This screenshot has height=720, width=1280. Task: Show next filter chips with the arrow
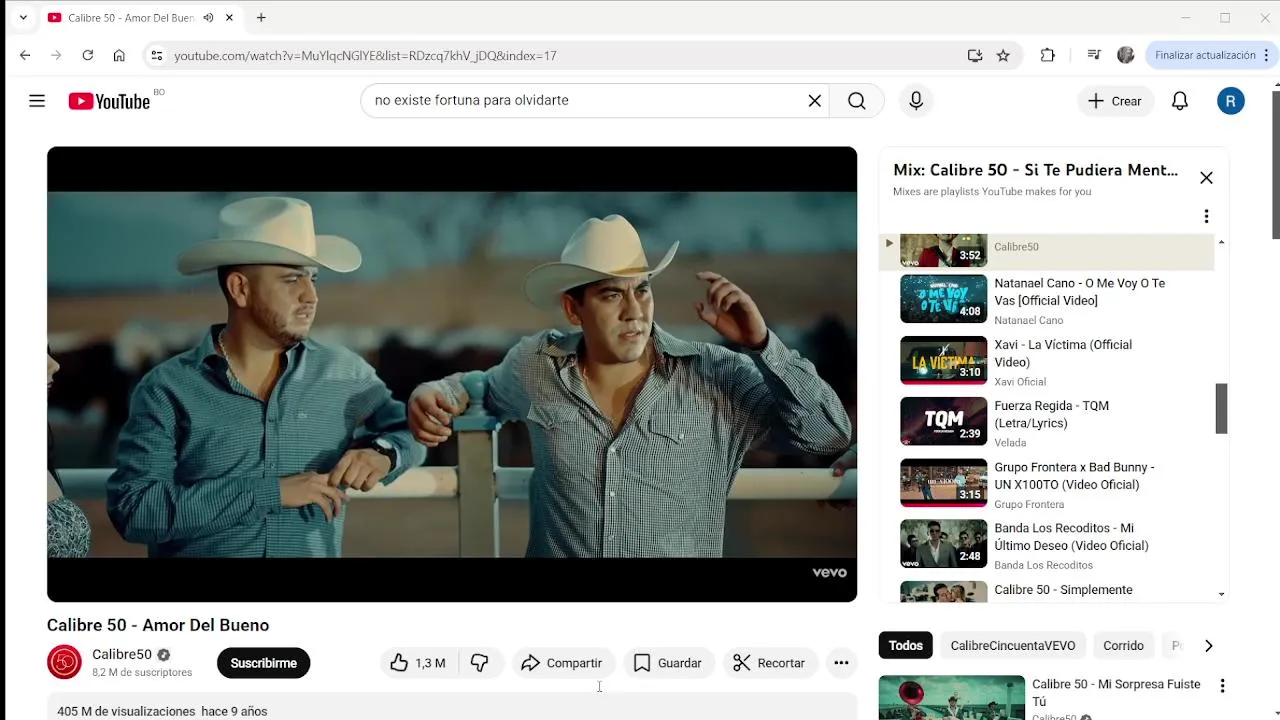(x=1208, y=646)
